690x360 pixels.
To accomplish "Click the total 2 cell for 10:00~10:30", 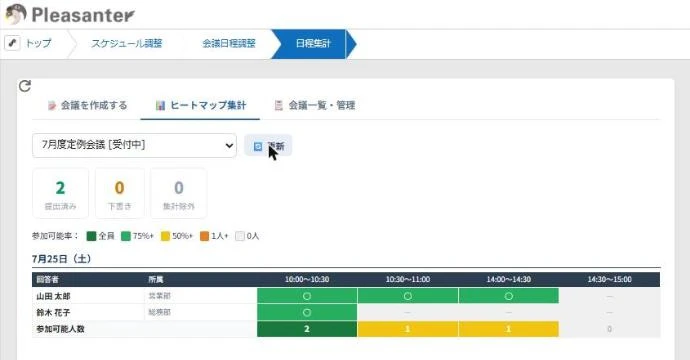I will point(307,329).
